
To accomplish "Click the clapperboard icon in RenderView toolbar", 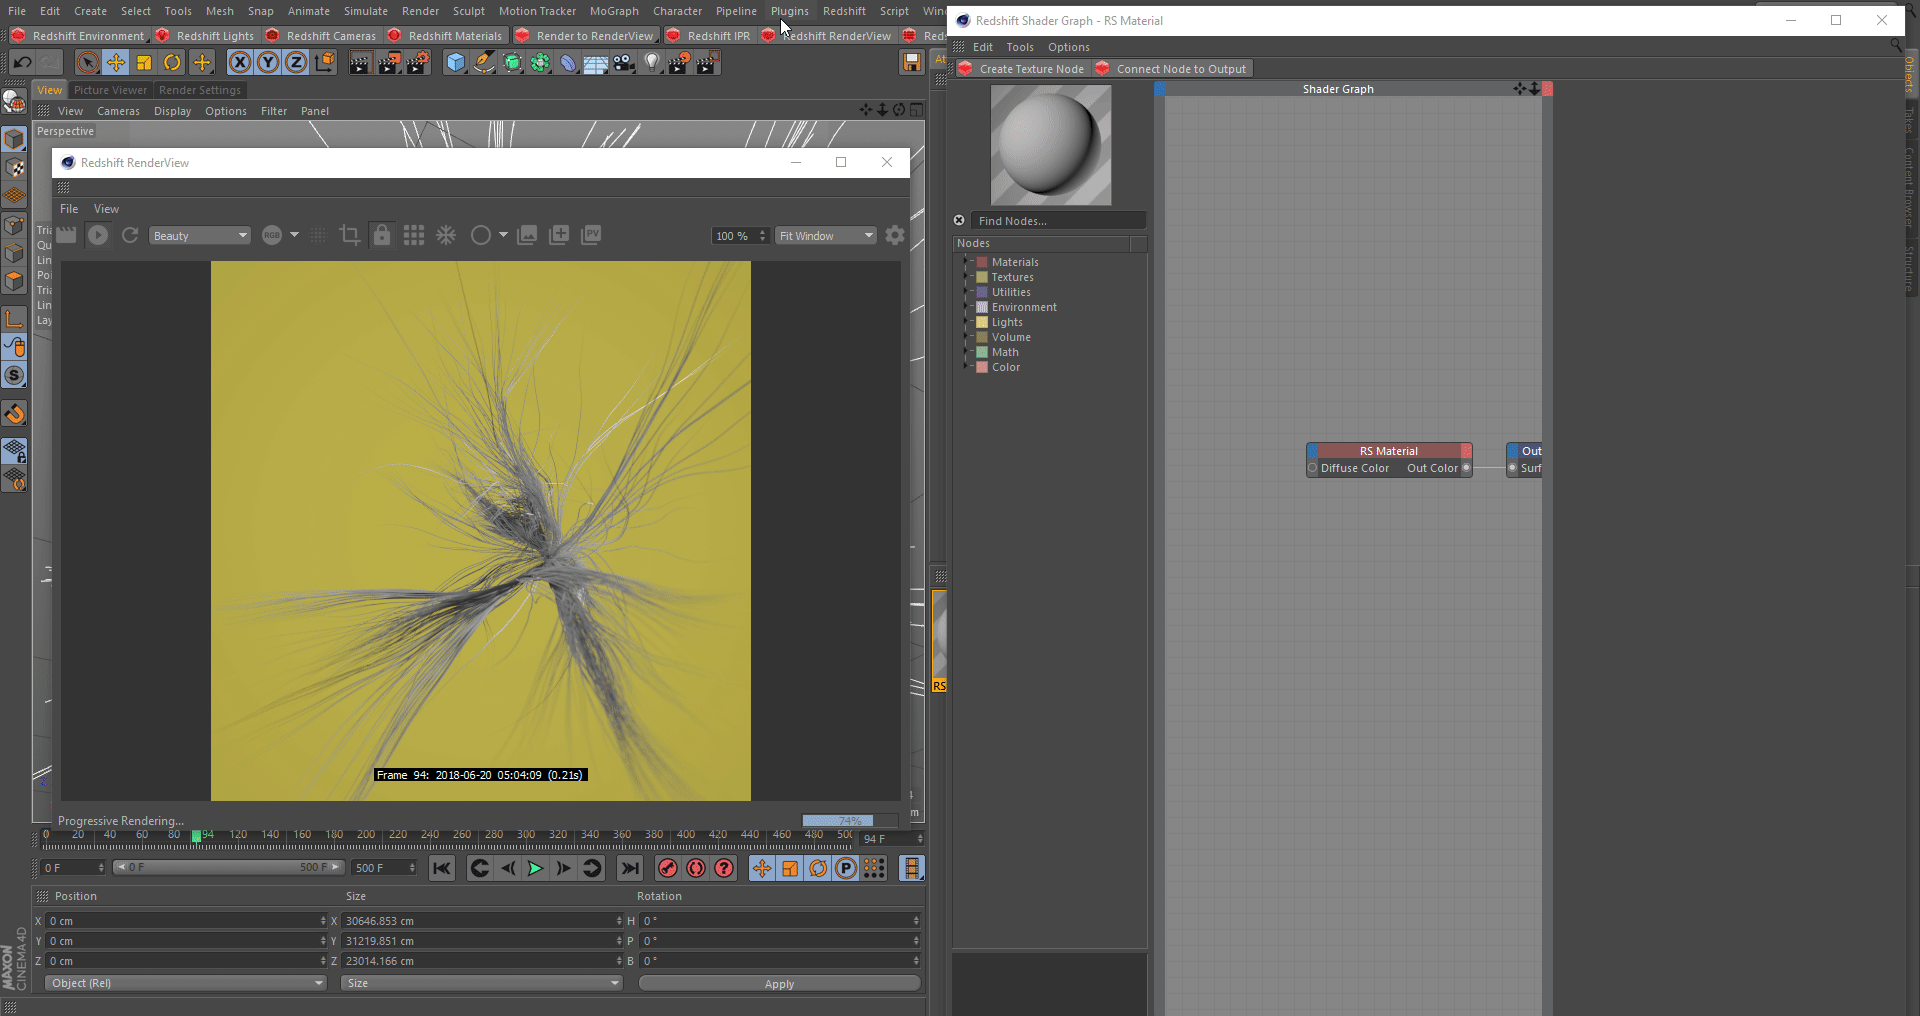I will tap(66, 235).
